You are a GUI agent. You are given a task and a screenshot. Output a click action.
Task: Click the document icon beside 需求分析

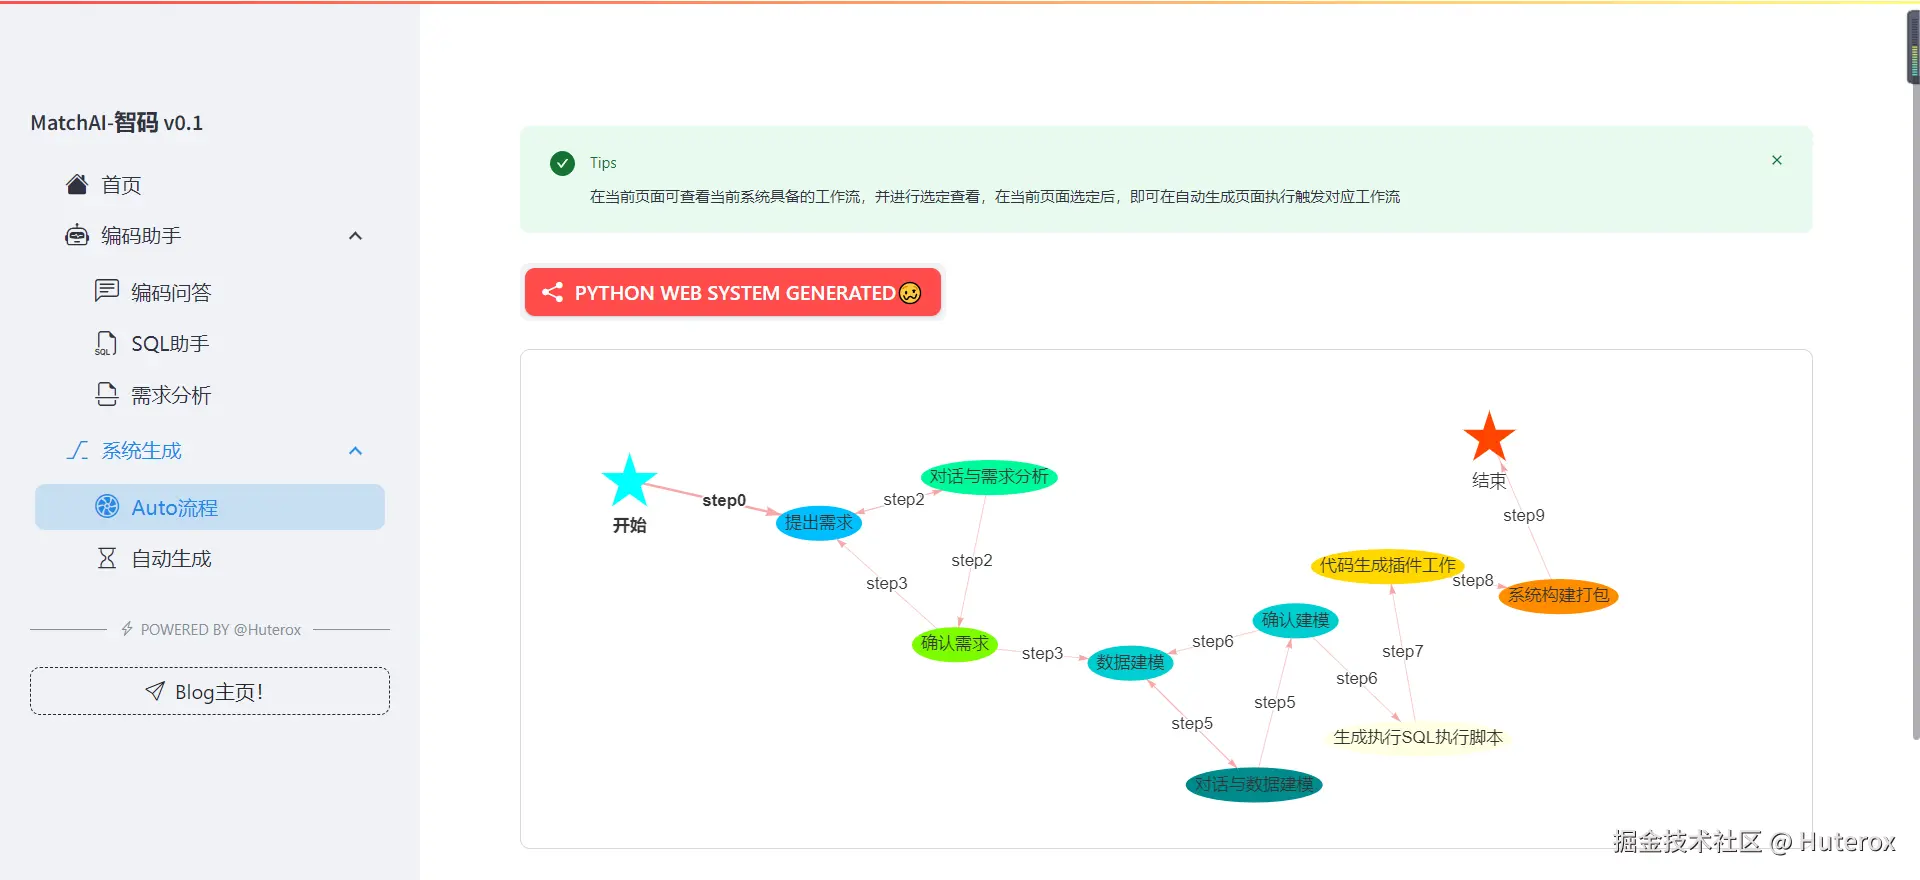click(106, 395)
